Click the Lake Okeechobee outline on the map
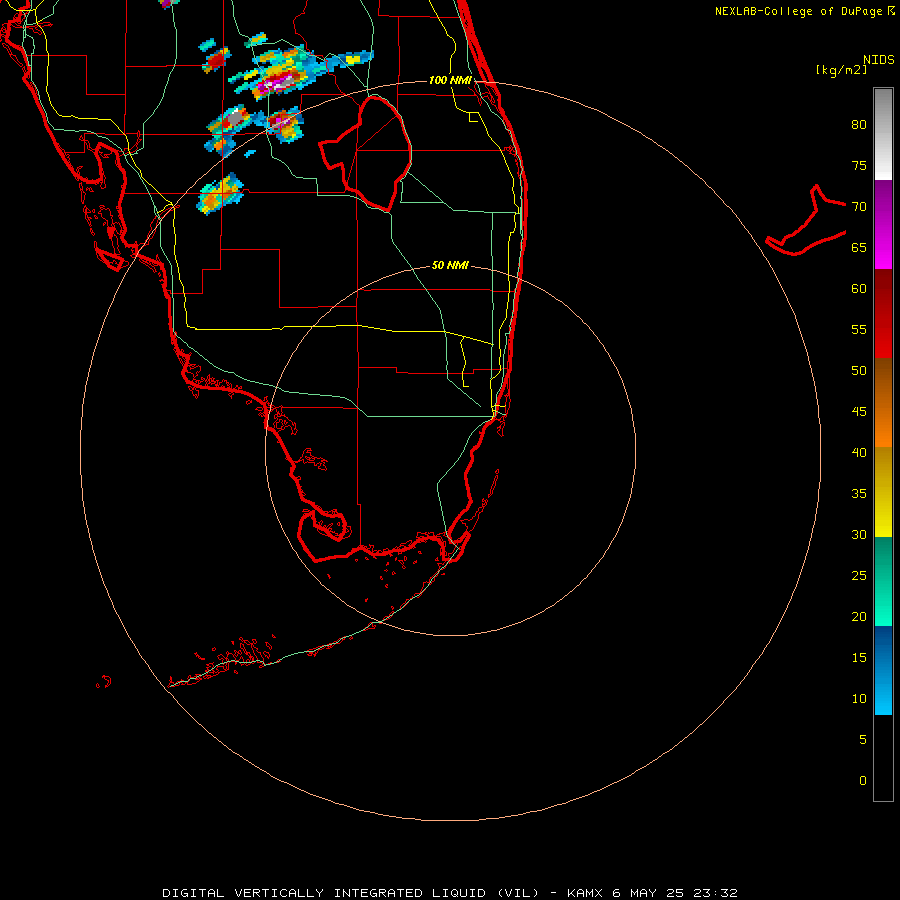Viewport: 900px width, 900px height. pyautogui.click(x=366, y=154)
